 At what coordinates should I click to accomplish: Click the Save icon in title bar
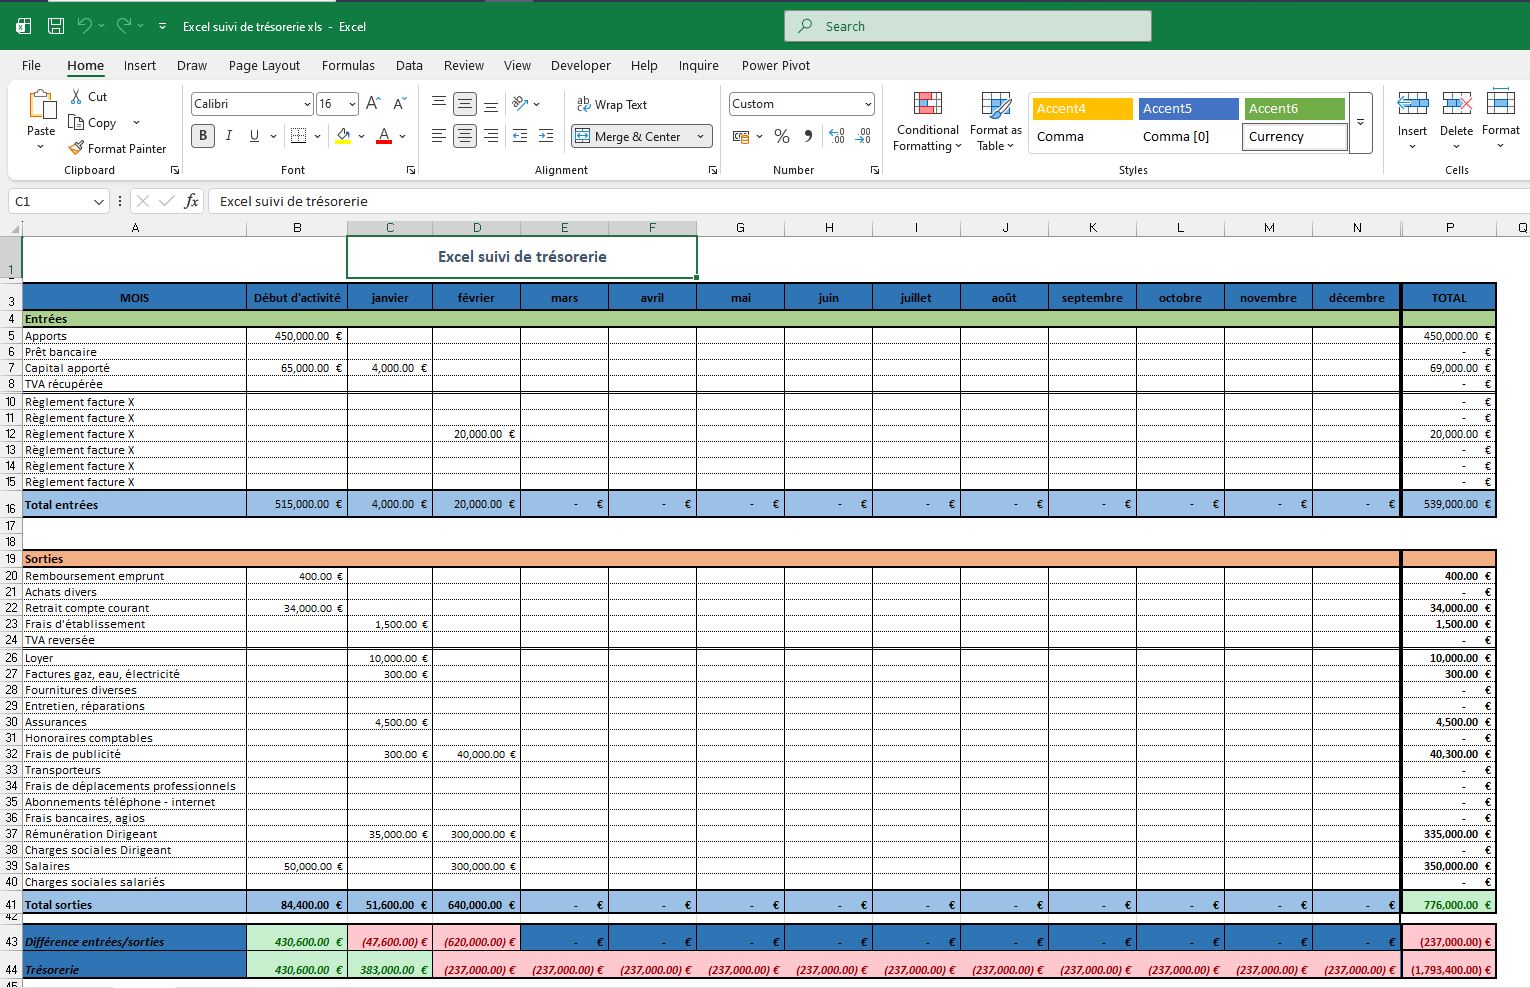point(56,26)
